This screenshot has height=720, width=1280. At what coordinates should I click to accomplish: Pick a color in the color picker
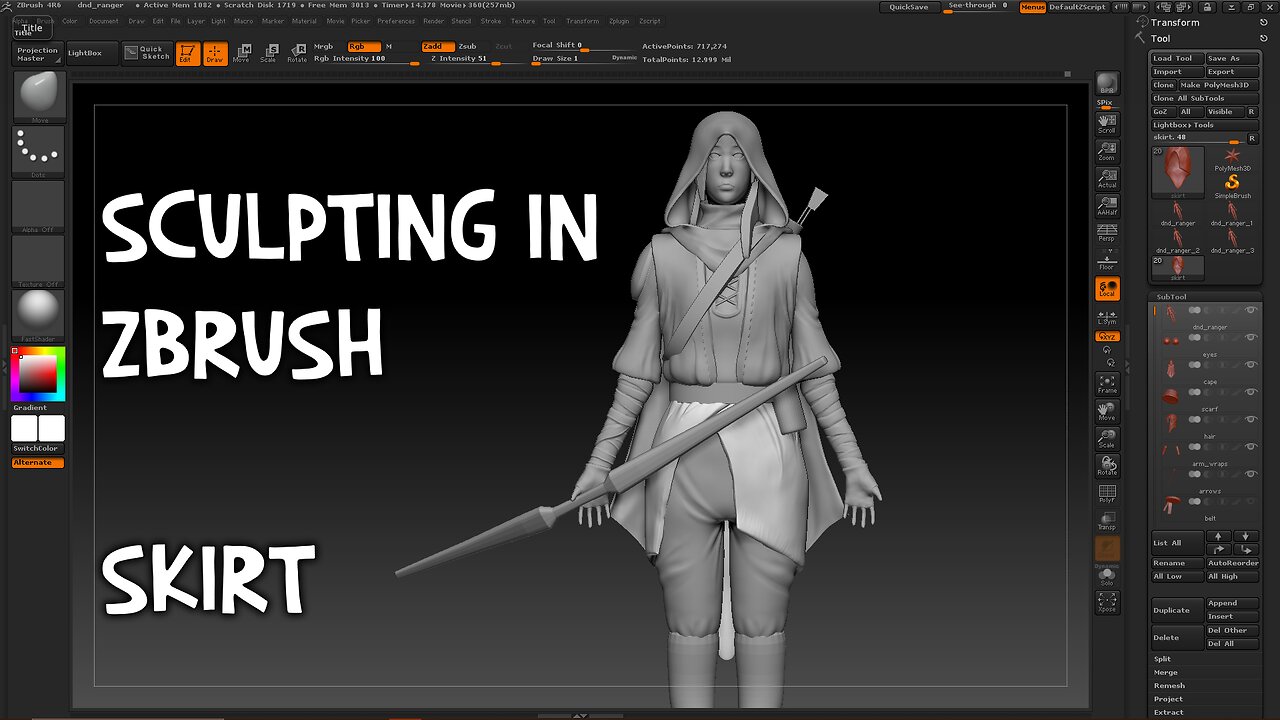38,373
